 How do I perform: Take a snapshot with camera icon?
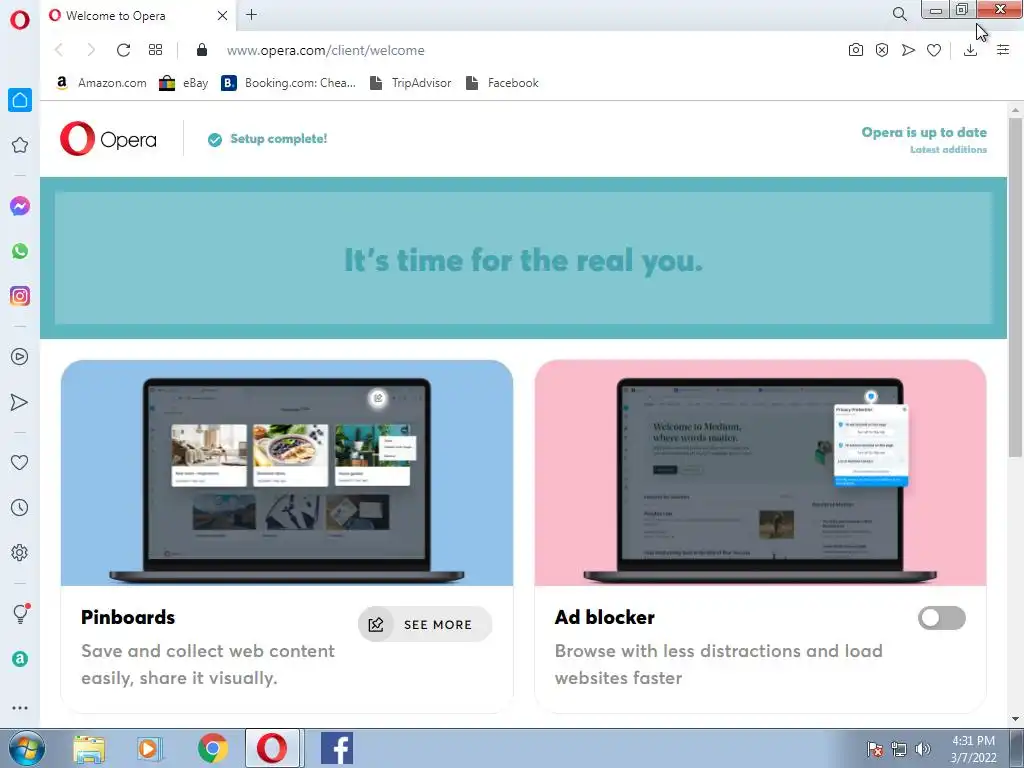[856, 50]
